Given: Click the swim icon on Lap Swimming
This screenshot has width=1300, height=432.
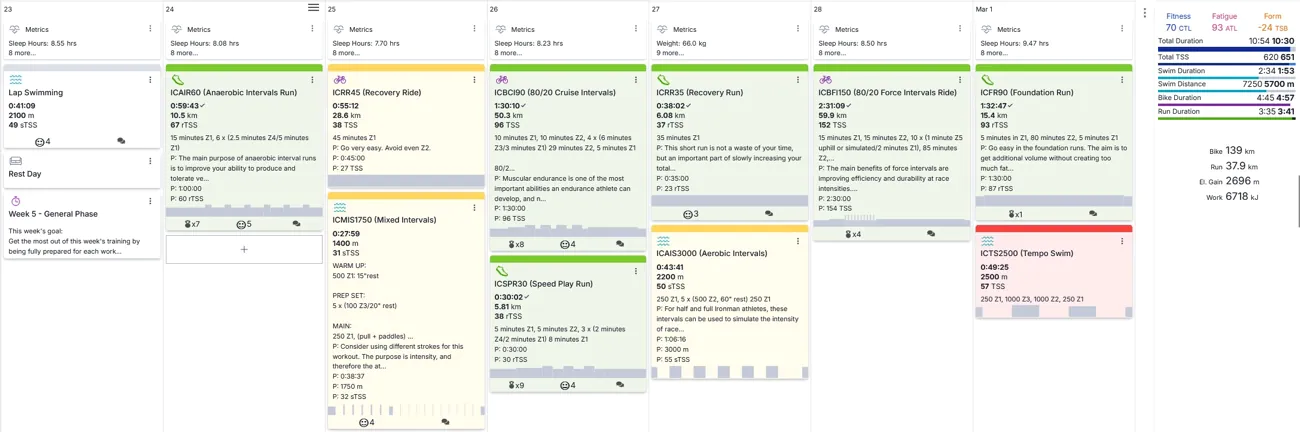Looking at the screenshot, I should [16, 80].
